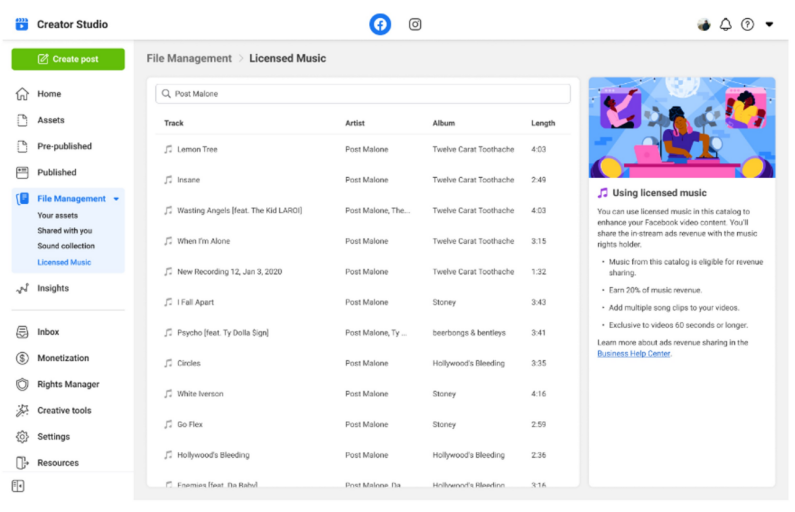Click the Insights graph icon
Viewport: 795px width, 512px height.
pyautogui.click(x=22, y=288)
